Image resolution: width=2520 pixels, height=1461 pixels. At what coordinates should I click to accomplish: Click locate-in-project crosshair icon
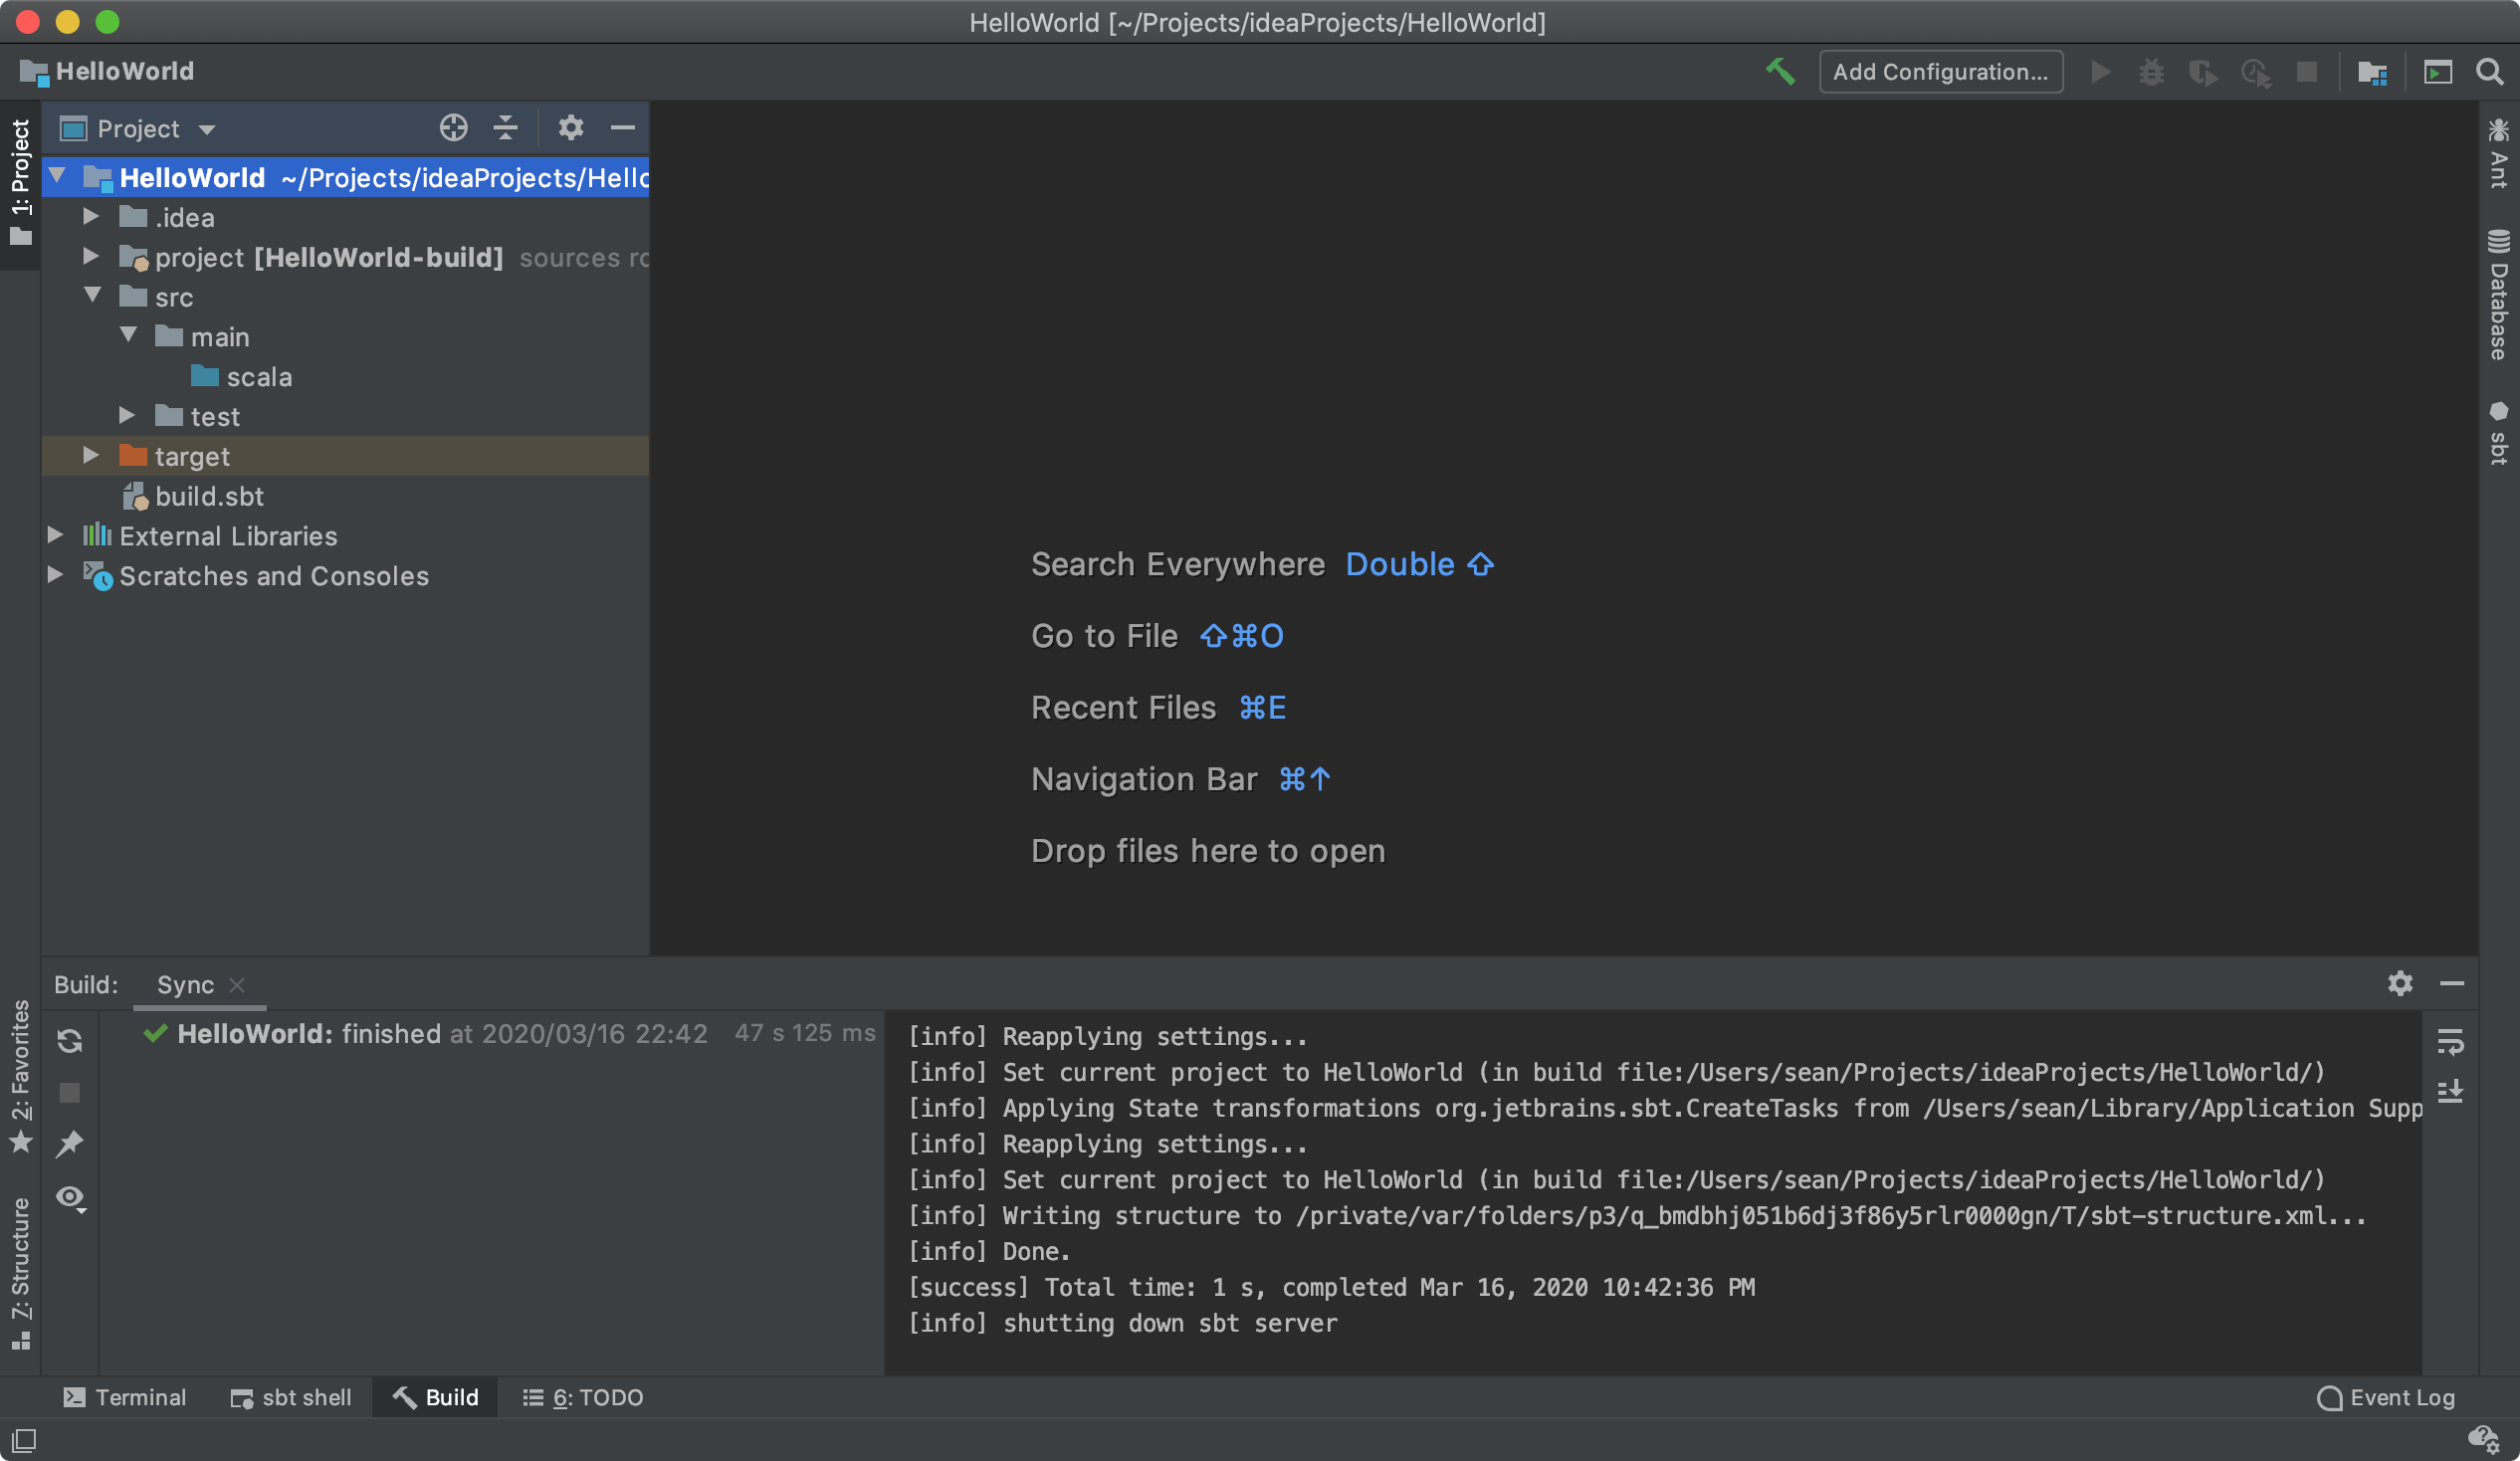pyautogui.click(x=453, y=128)
